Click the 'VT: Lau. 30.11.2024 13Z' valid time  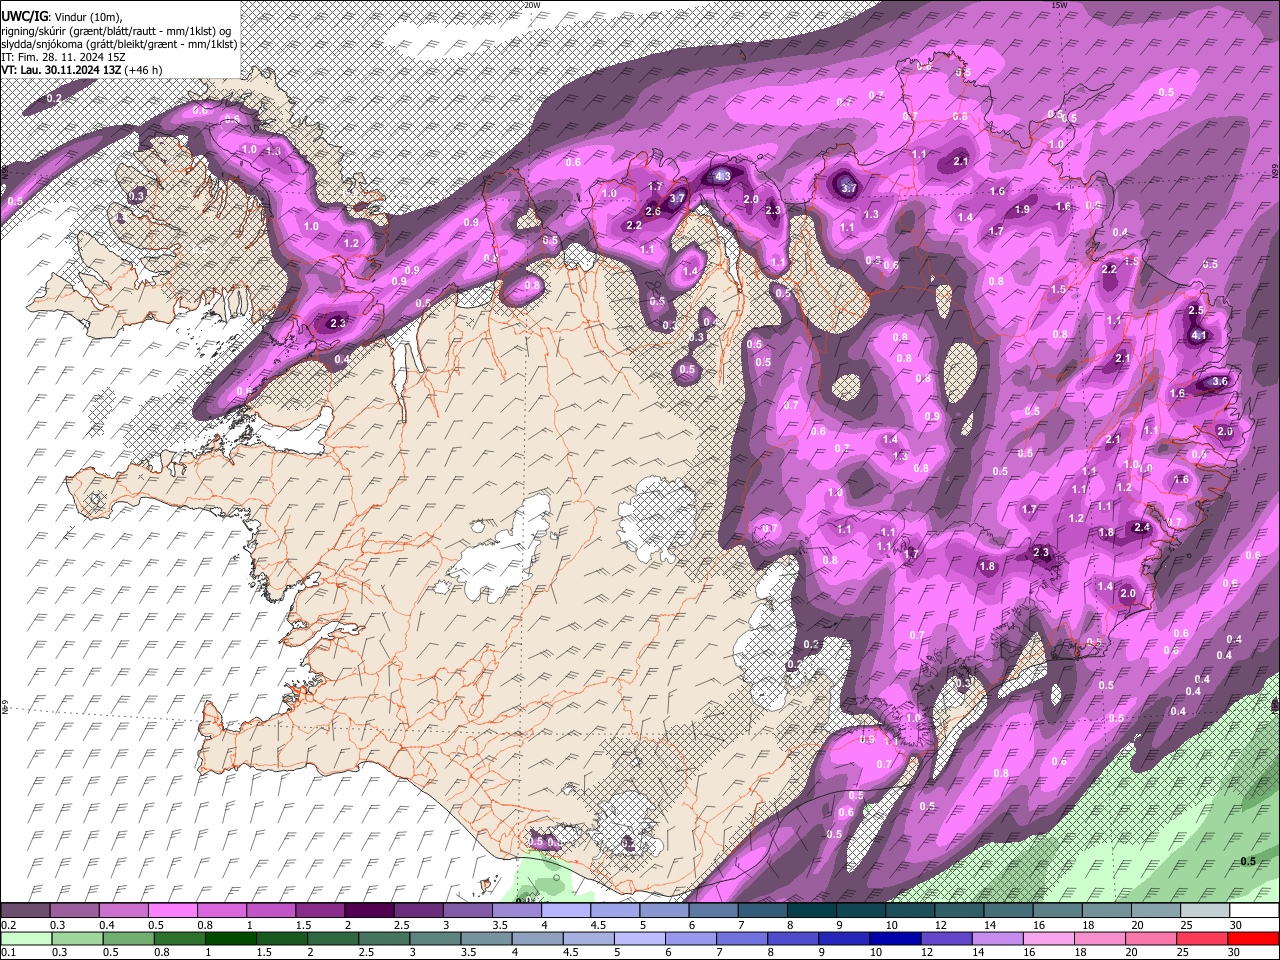tap(61, 70)
